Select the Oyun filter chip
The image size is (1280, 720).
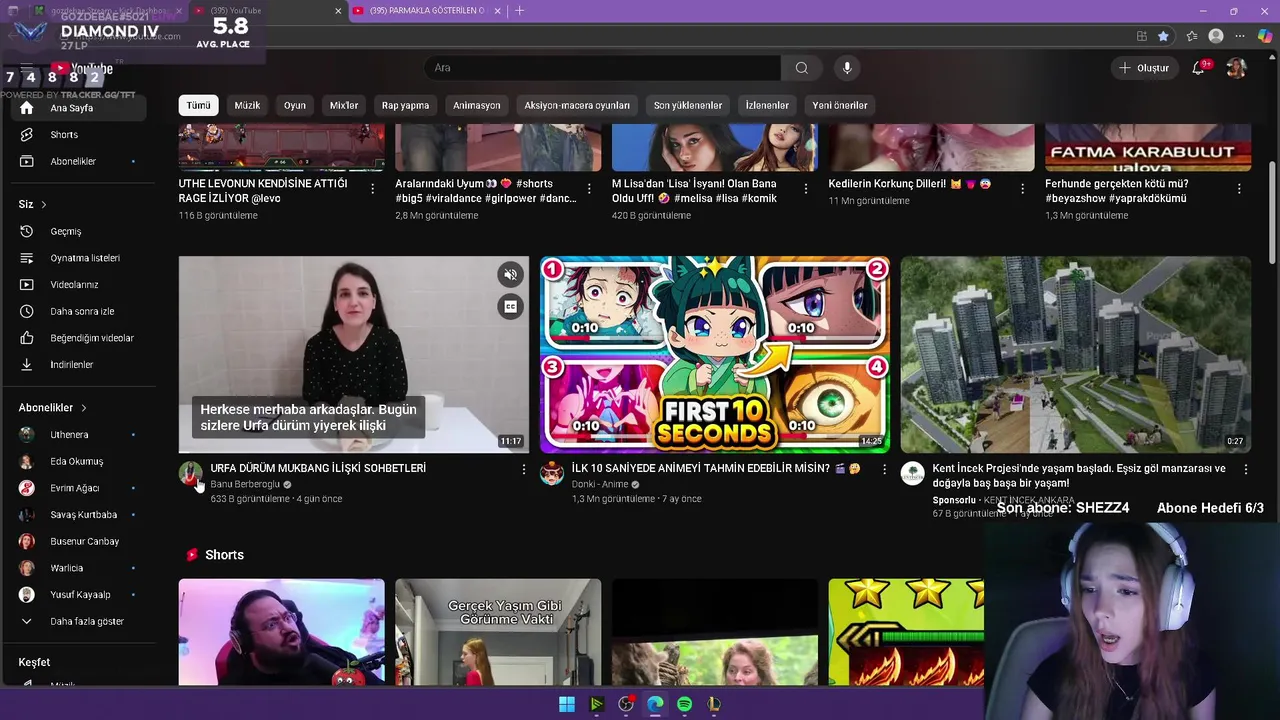[295, 105]
